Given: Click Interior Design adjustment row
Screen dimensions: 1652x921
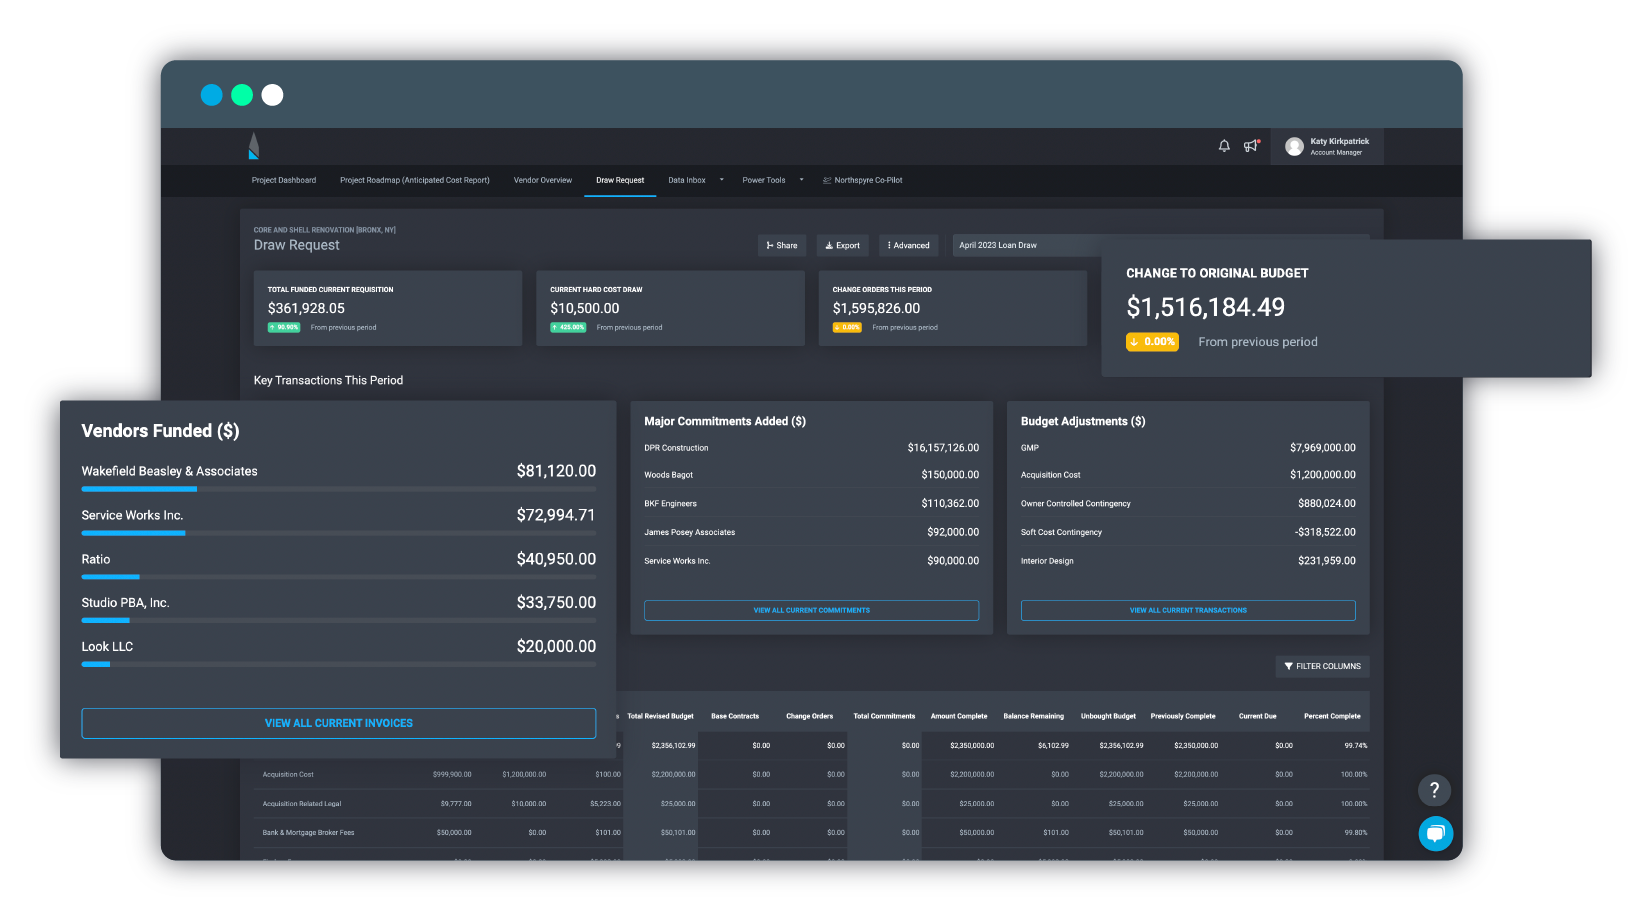Looking at the screenshot, I should 1188,561.
